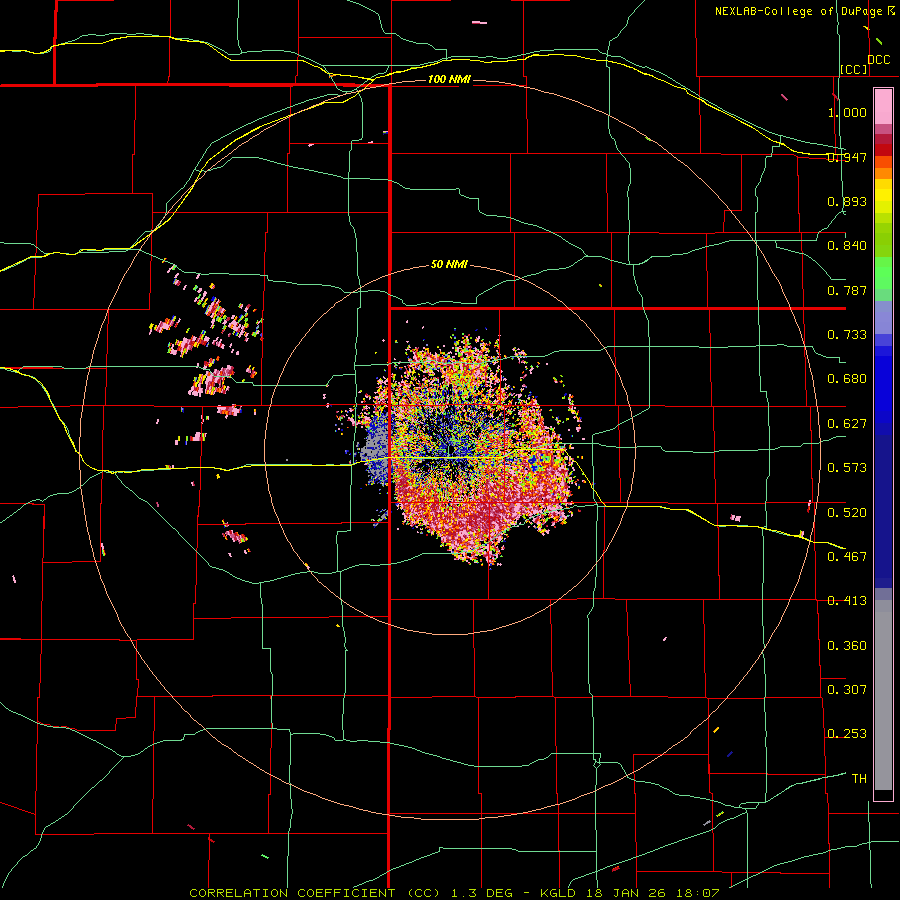Viewport: 900px width, 900px height.
Task: Click the 0.787 scale value
Action: pos(847,290)
